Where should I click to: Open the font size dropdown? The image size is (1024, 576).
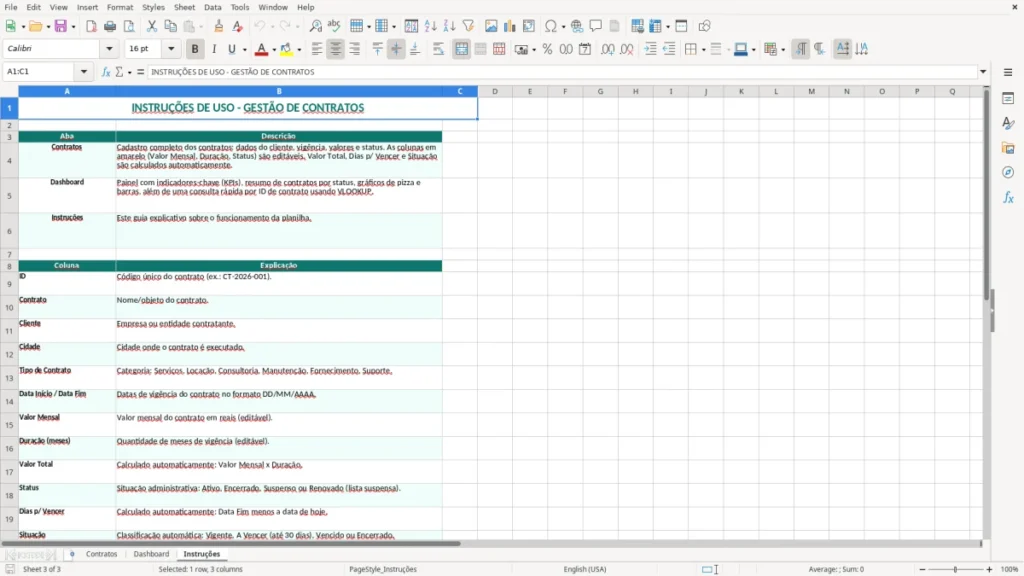(x=171, y=48)
